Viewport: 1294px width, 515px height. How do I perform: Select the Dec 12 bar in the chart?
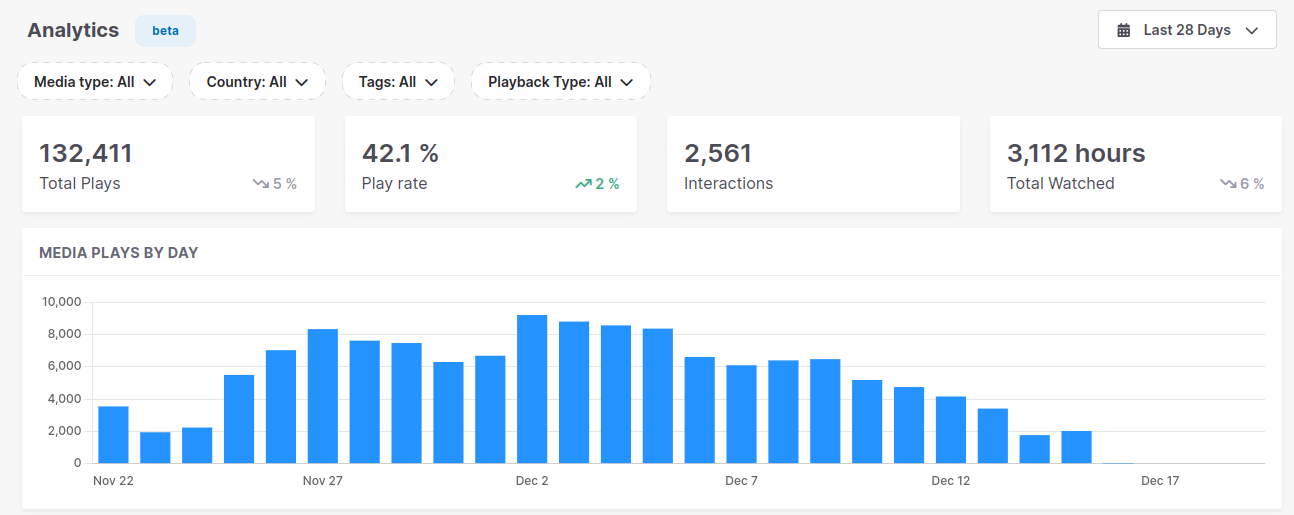click(951, 430)
